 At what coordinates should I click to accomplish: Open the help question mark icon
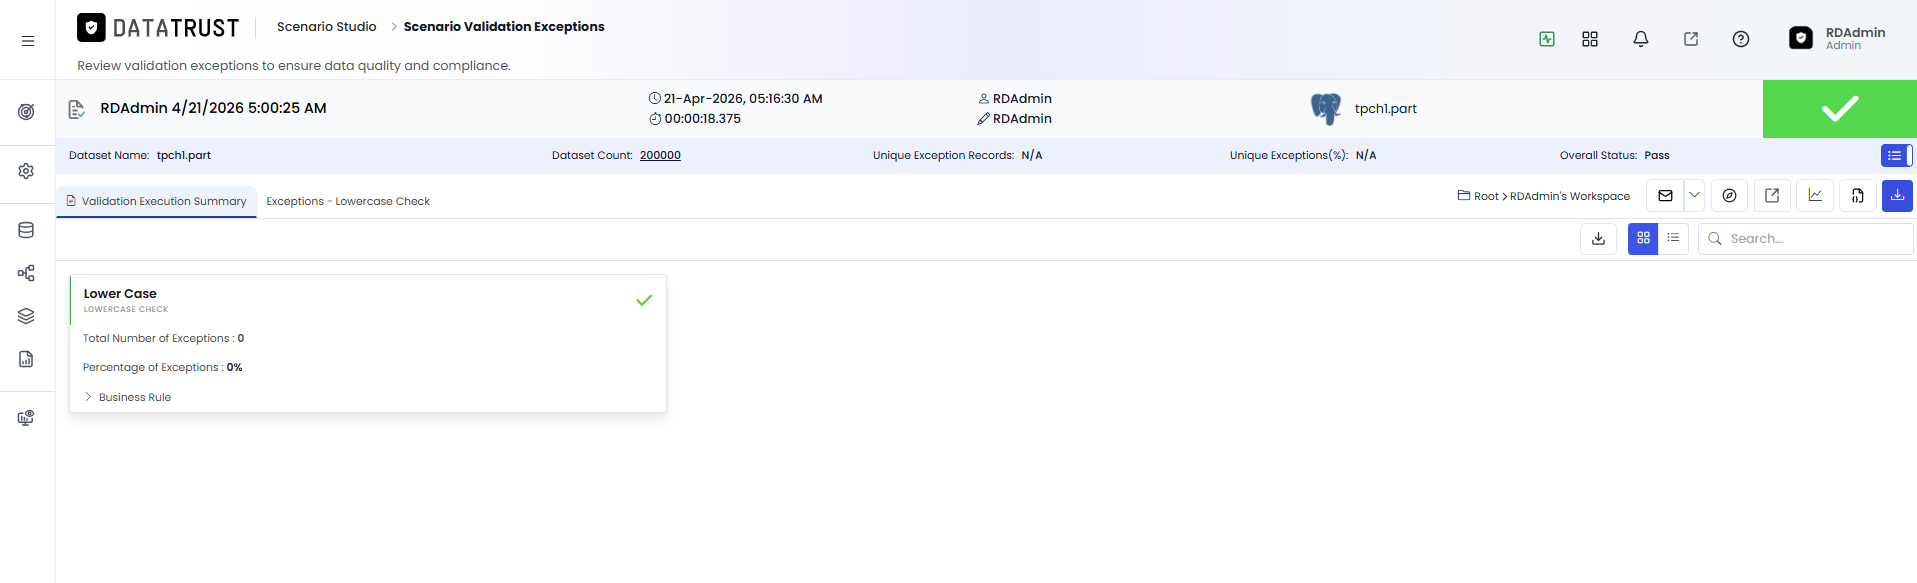[1741, 39]
